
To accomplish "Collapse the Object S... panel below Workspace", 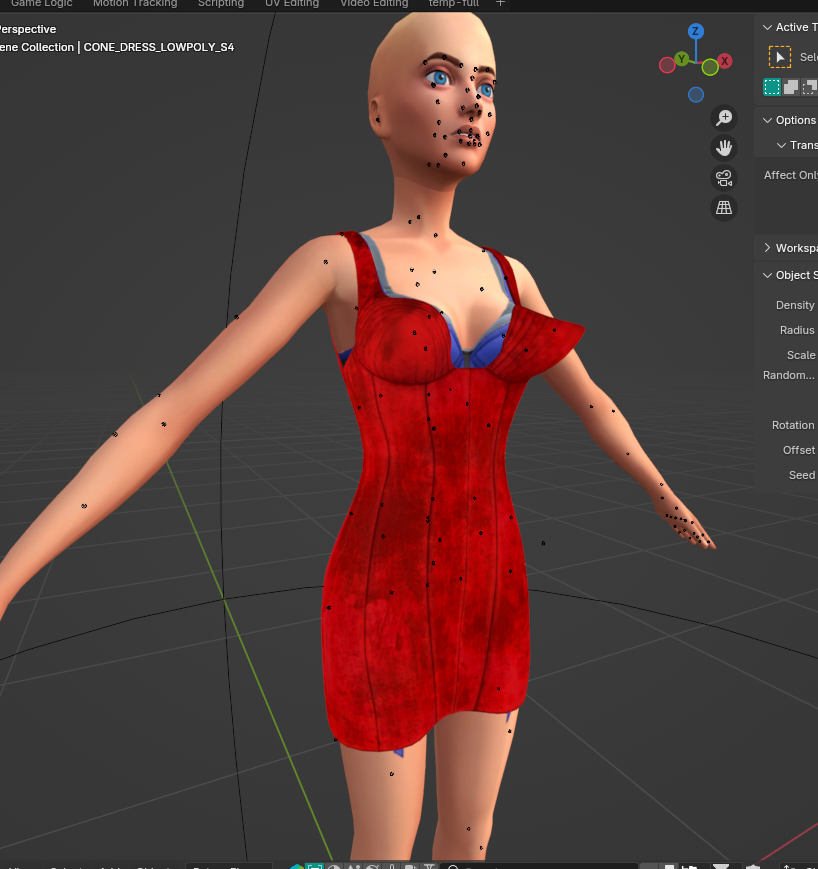I will 768,275.
